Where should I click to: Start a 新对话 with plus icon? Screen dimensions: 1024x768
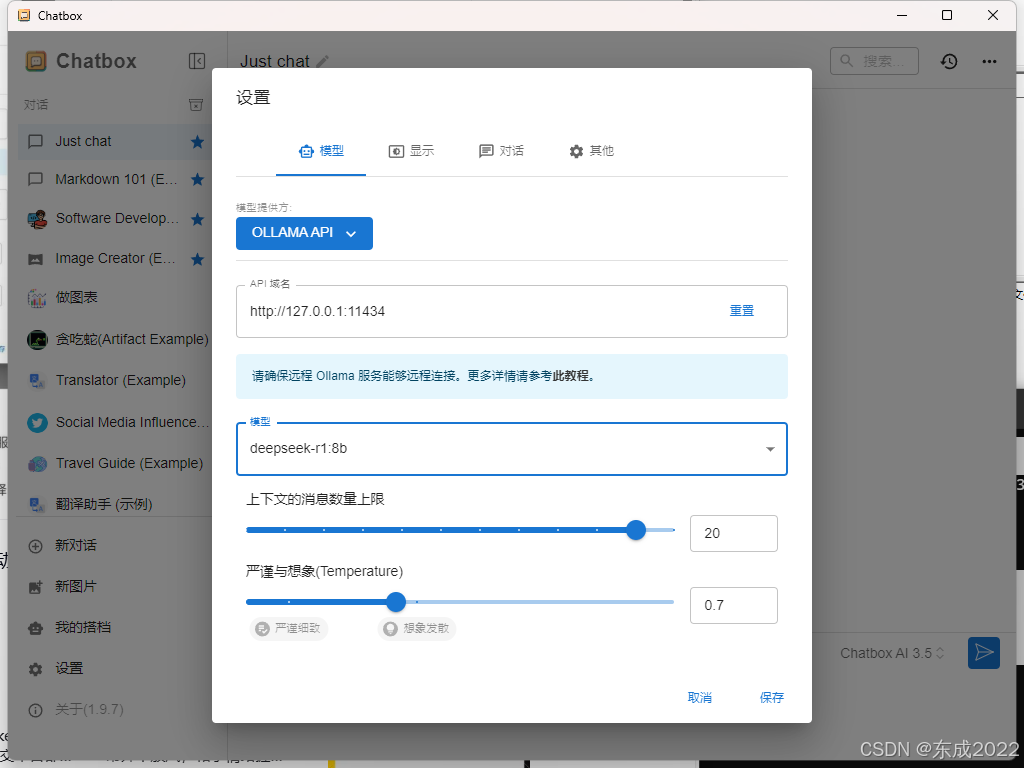pos(36,546)
